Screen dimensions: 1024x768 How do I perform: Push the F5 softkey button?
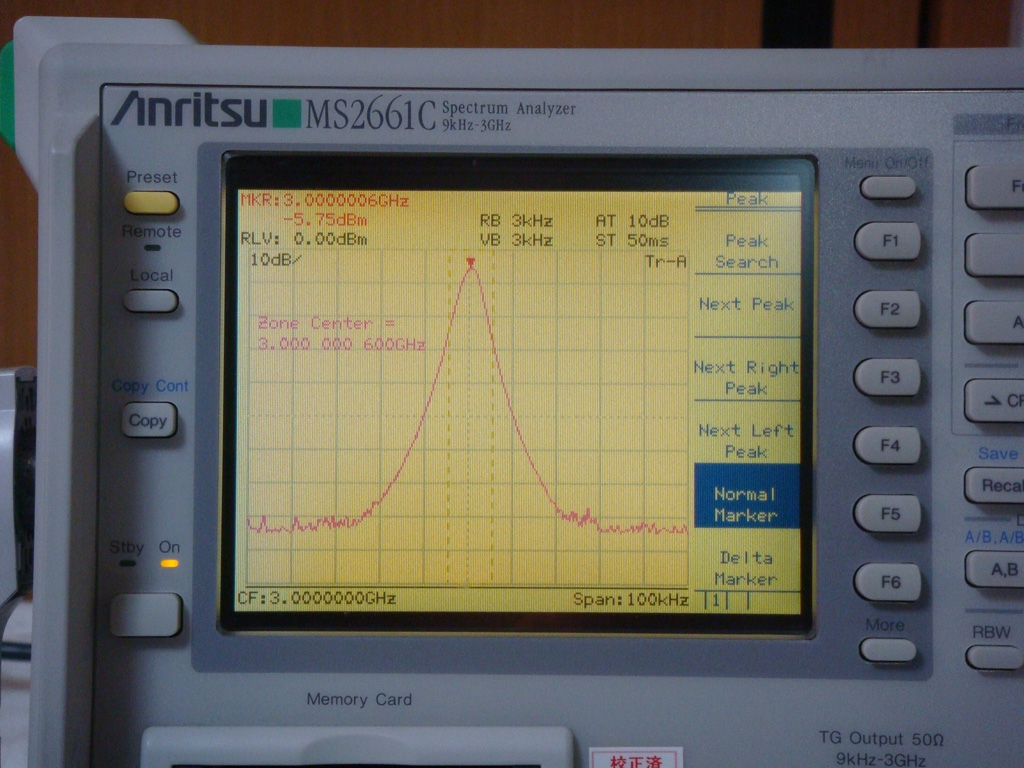click(x=888, y=514)
